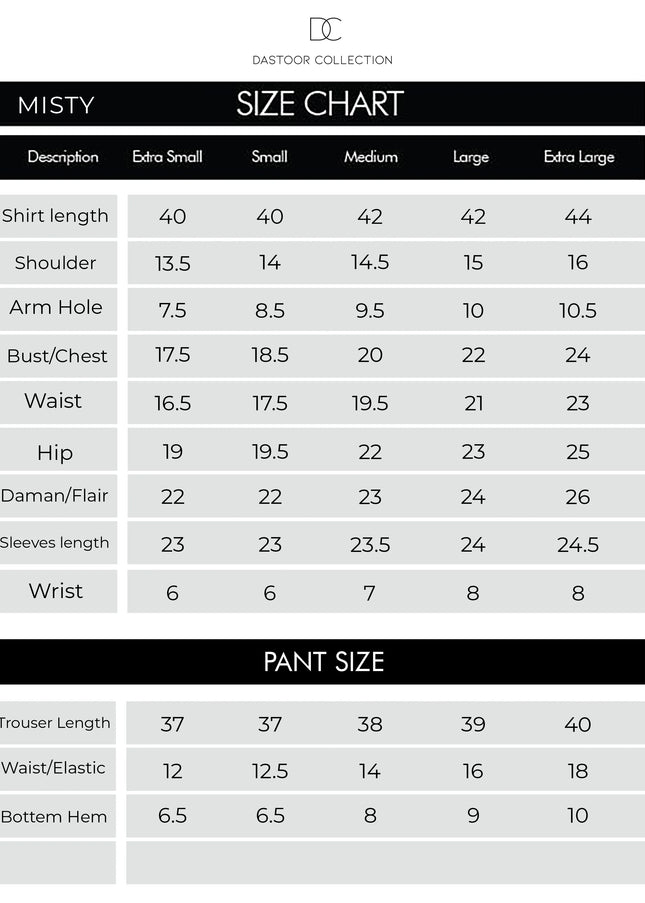Select the Trouser Length row label
645x903 pixels.
[56, 723]
